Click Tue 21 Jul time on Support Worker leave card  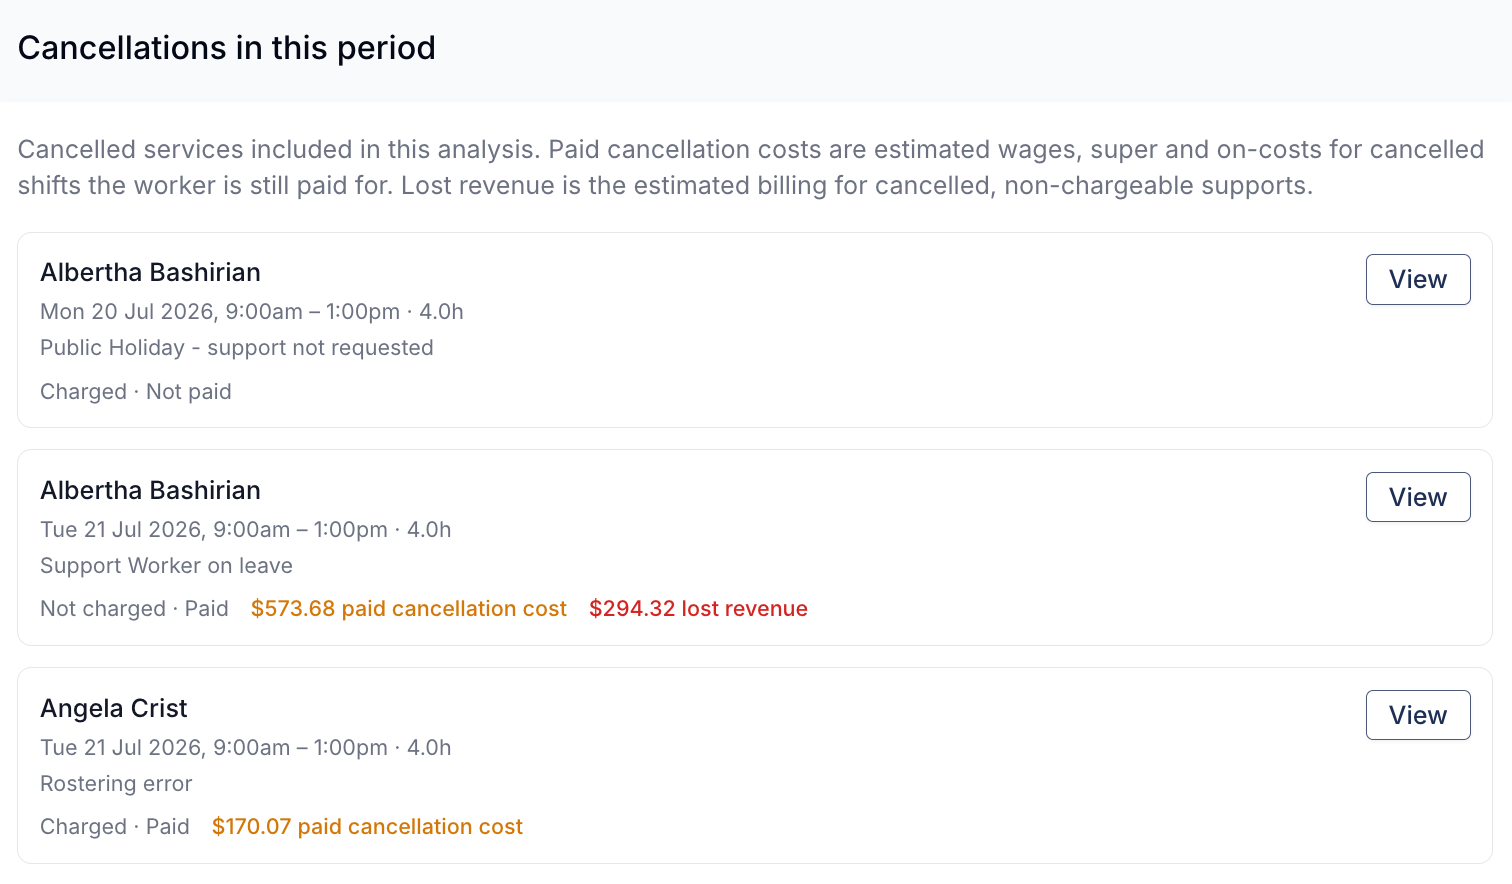coord(246,529)
